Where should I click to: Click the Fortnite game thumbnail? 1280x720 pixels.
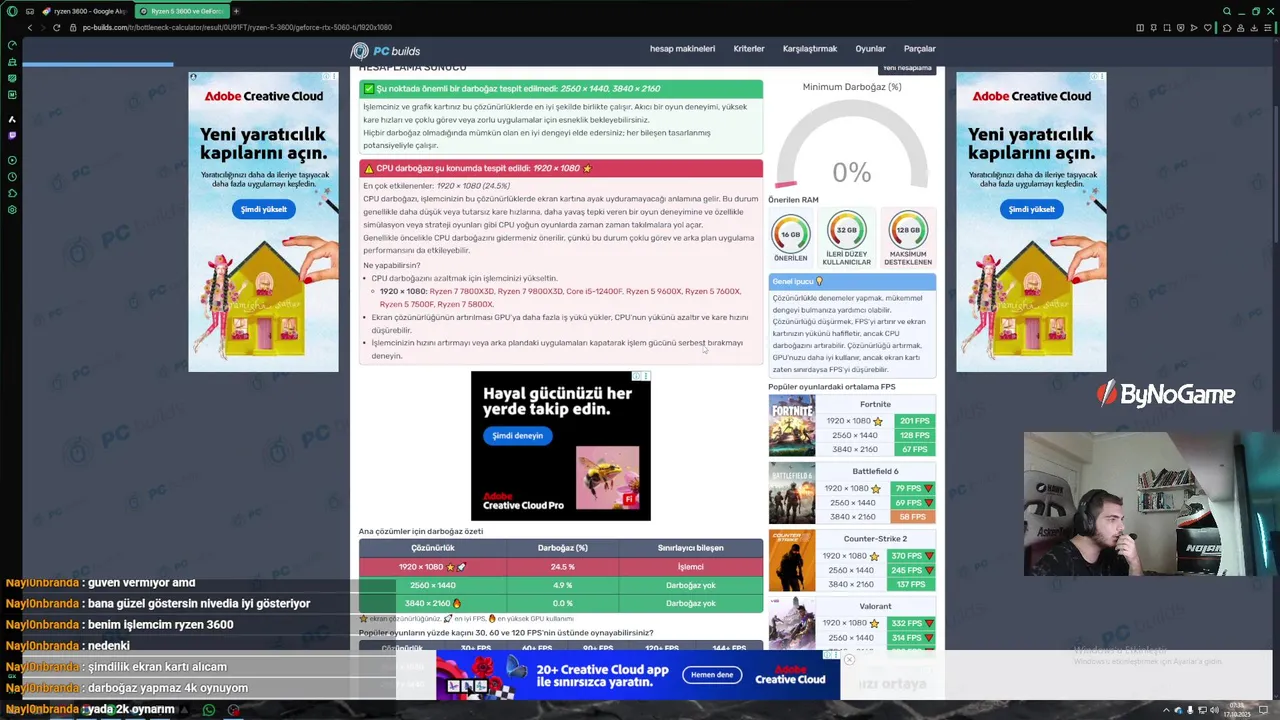coord(792,425)
